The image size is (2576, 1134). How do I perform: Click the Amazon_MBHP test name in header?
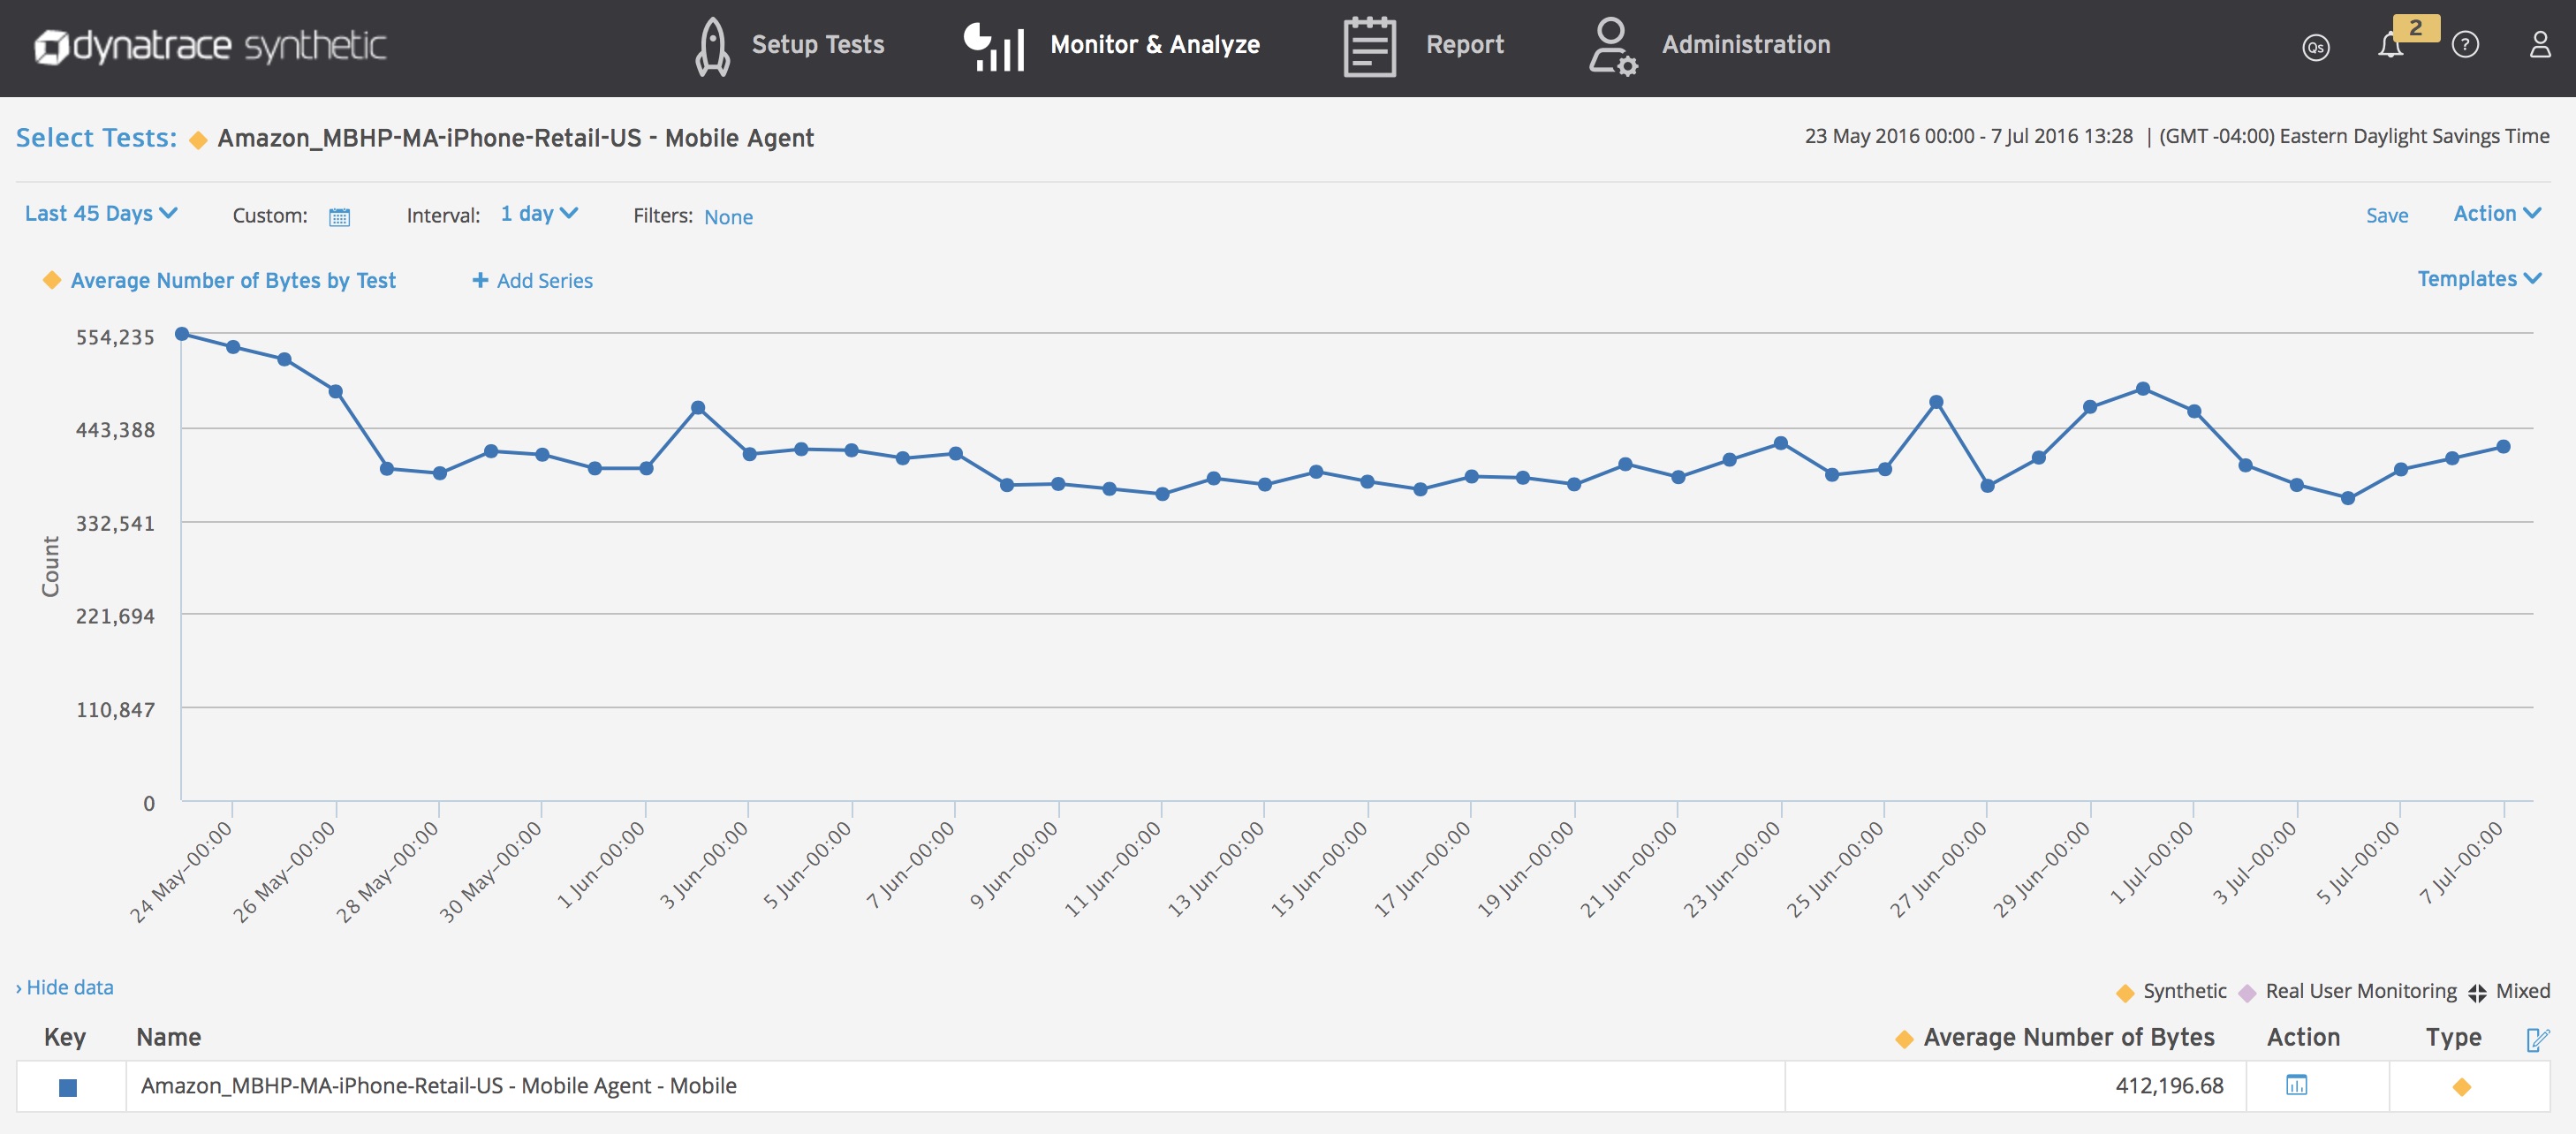pos(515,138)
